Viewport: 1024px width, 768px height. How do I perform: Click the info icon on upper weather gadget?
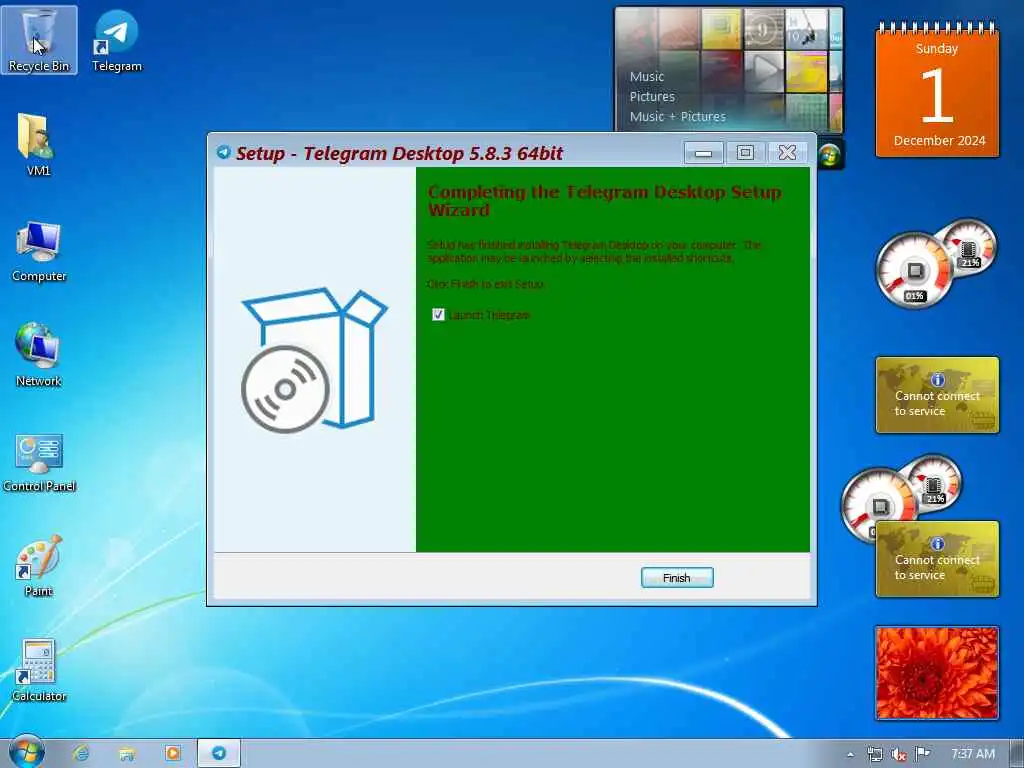937,379
